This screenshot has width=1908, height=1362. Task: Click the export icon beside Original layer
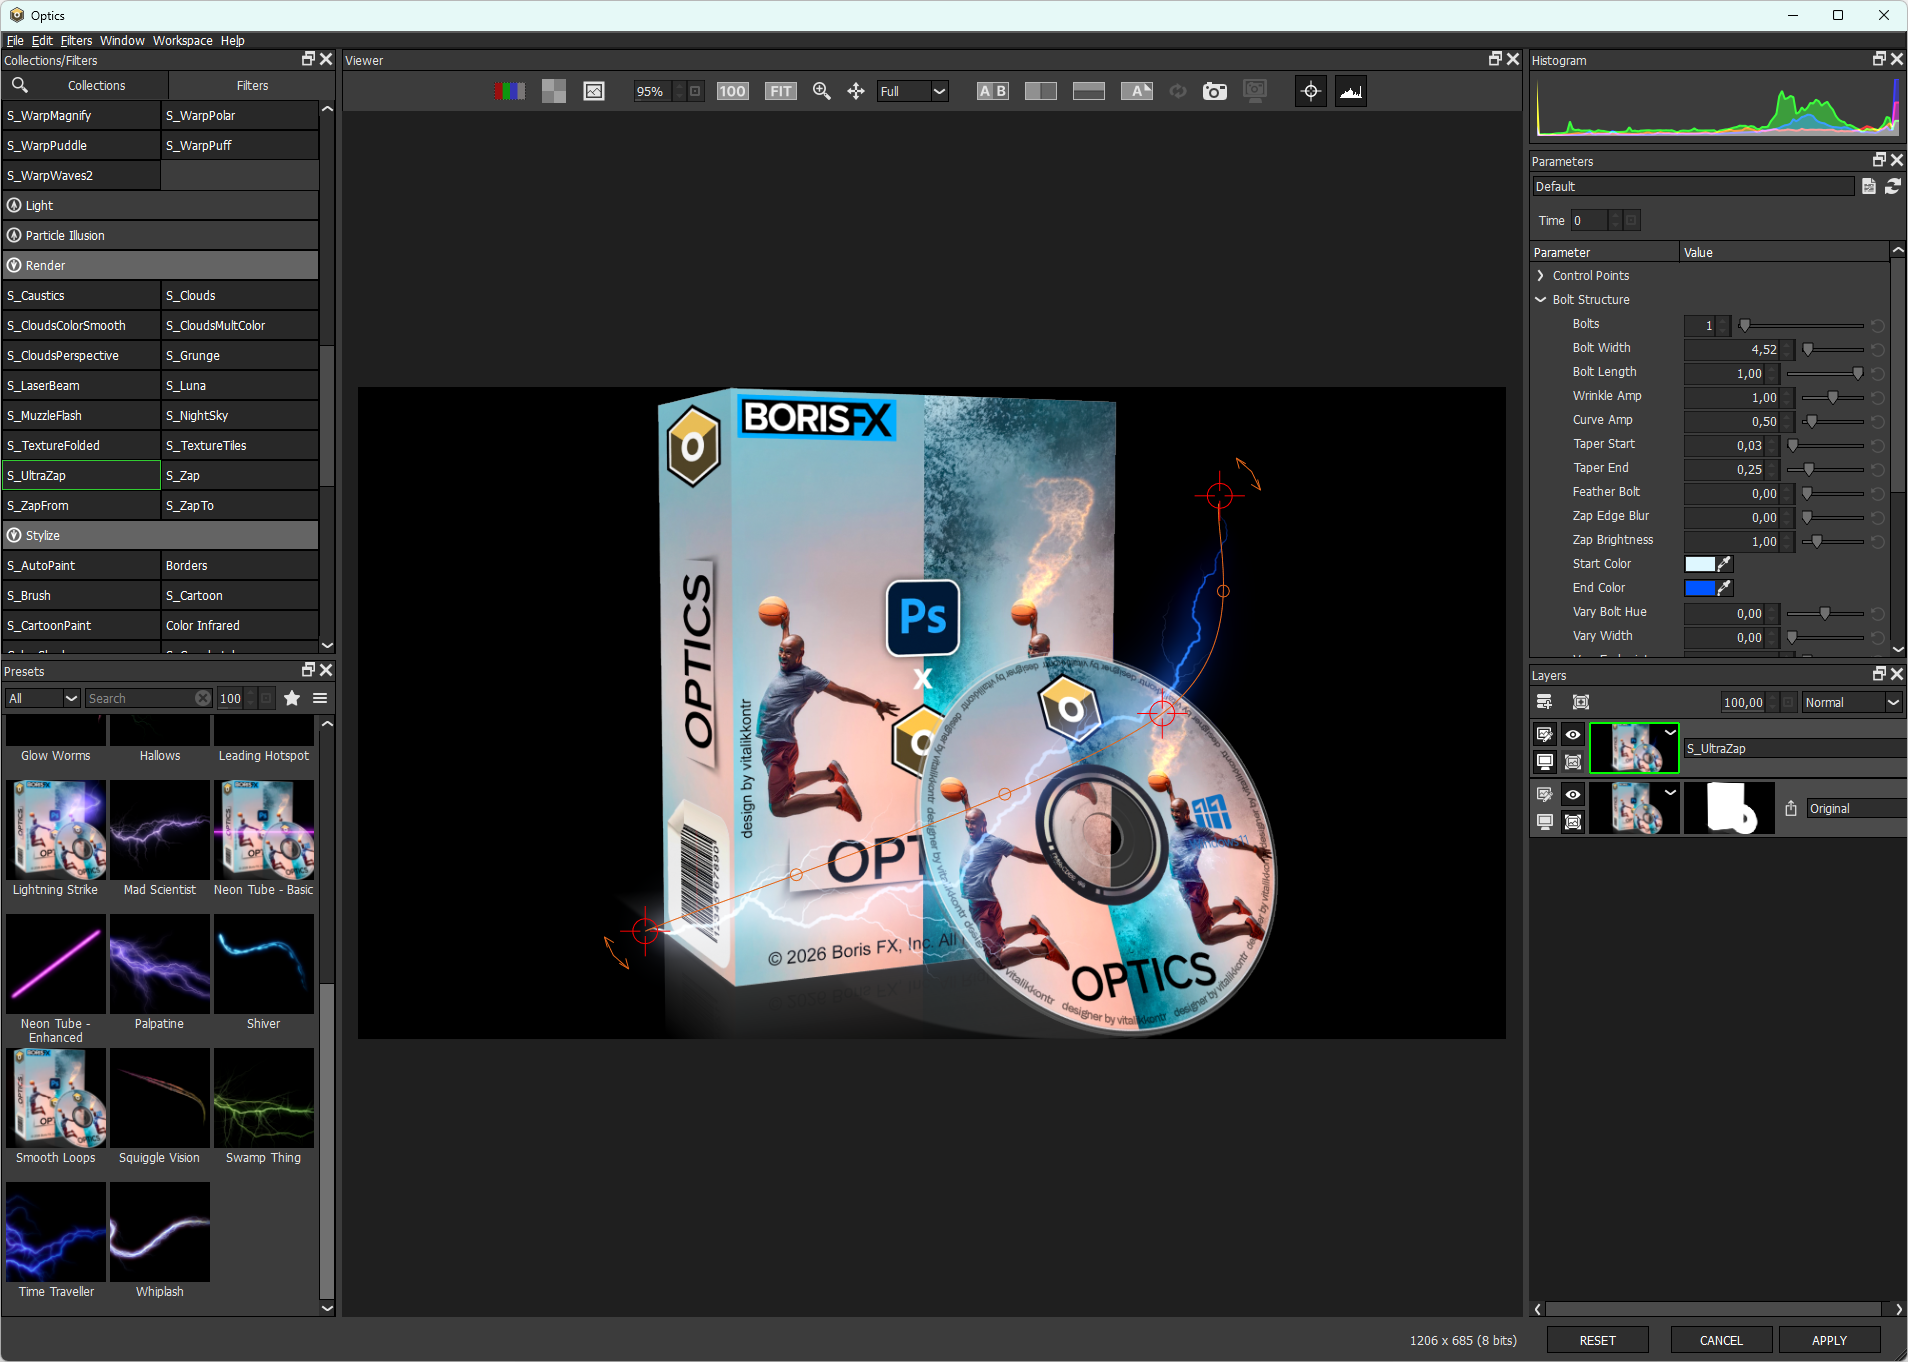click(x=1791, y=808)
